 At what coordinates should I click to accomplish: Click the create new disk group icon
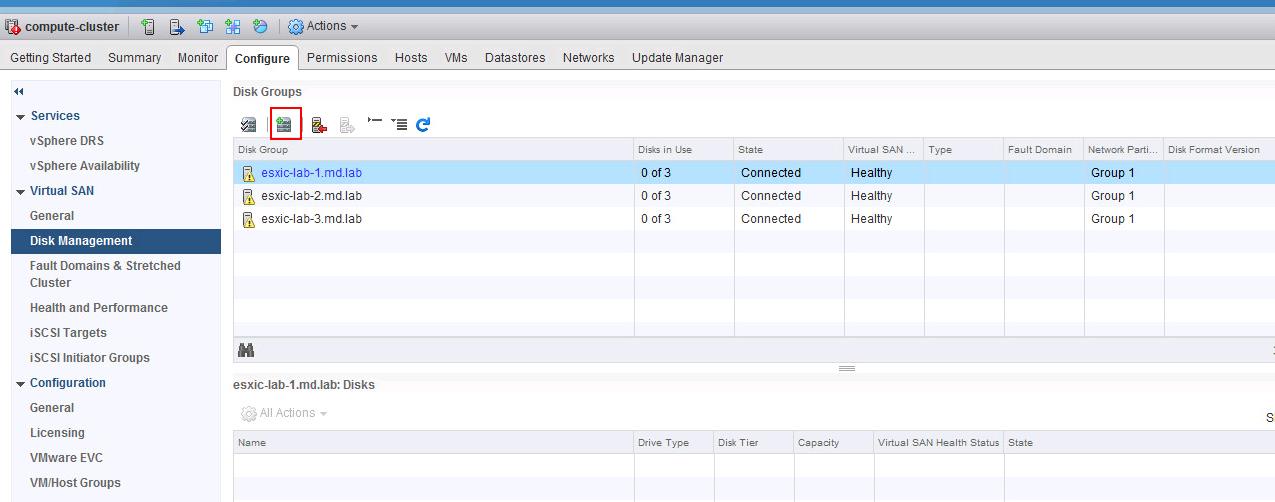coord(285,124)
